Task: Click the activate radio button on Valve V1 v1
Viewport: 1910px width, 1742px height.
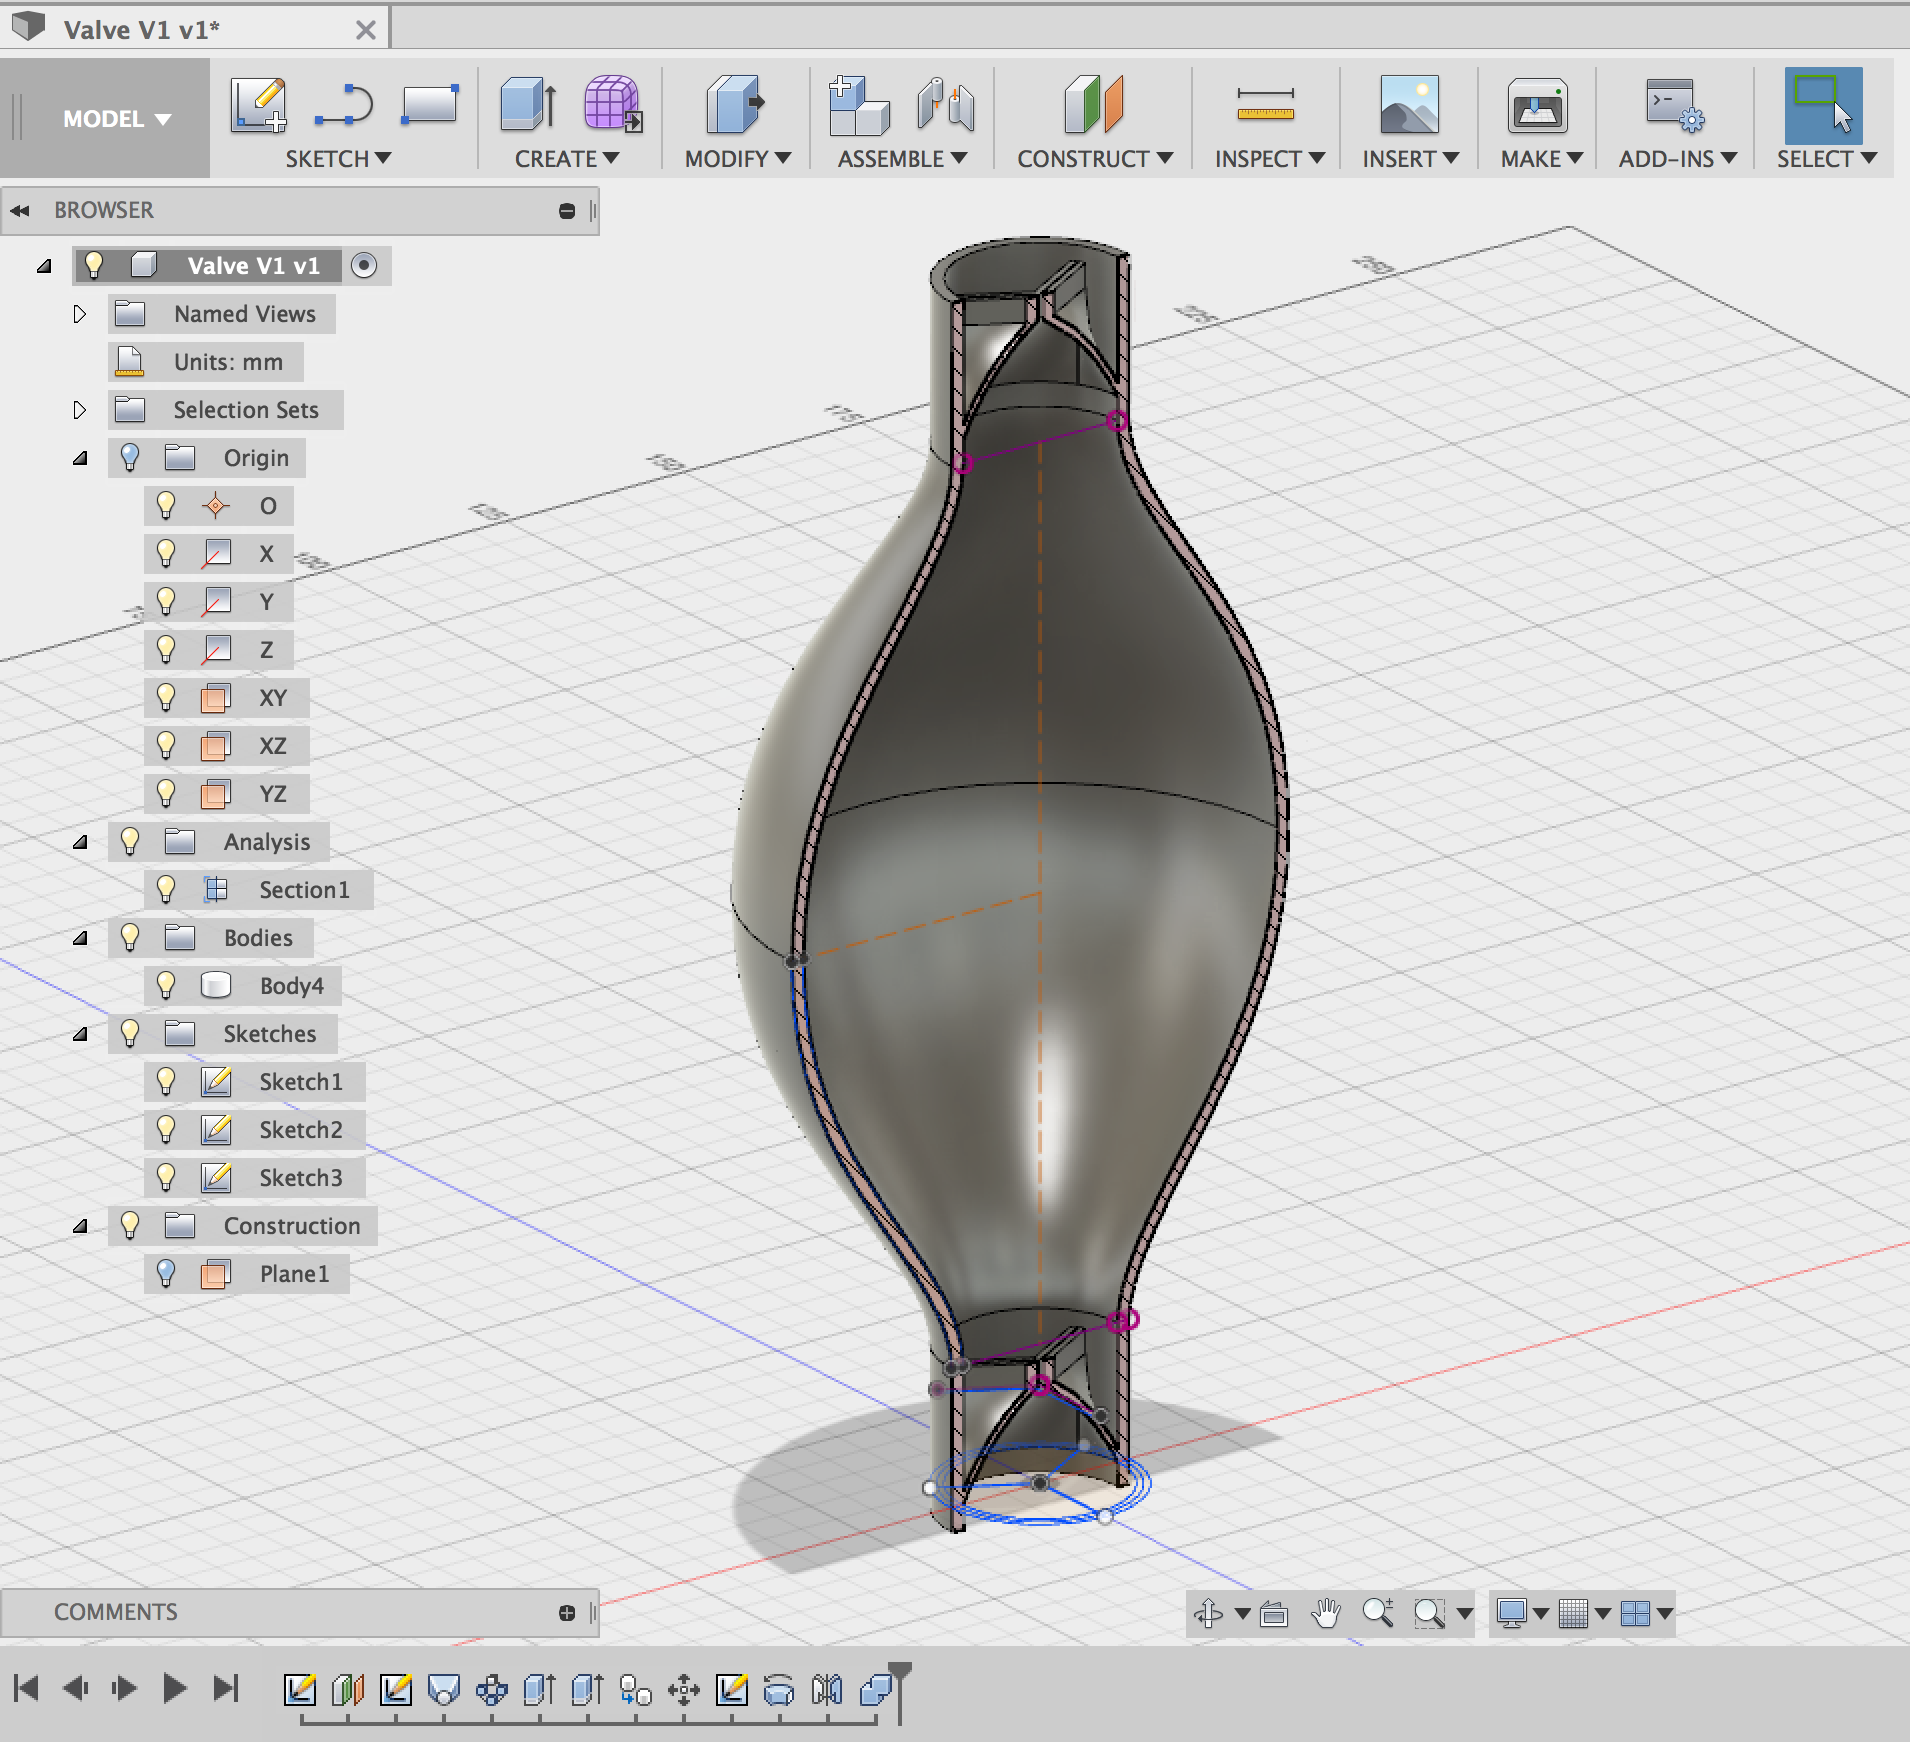Action: (x=364, y=265)
